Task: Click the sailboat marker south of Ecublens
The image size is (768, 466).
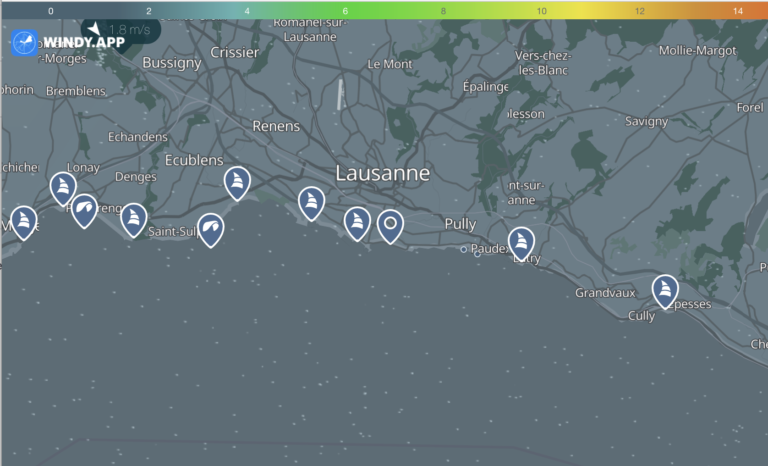Action: click(237, 181)
